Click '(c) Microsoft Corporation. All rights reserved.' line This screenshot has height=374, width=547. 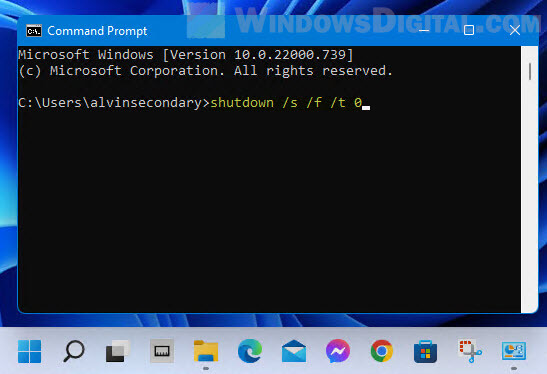pyautogui.click(x=206, y=71)
